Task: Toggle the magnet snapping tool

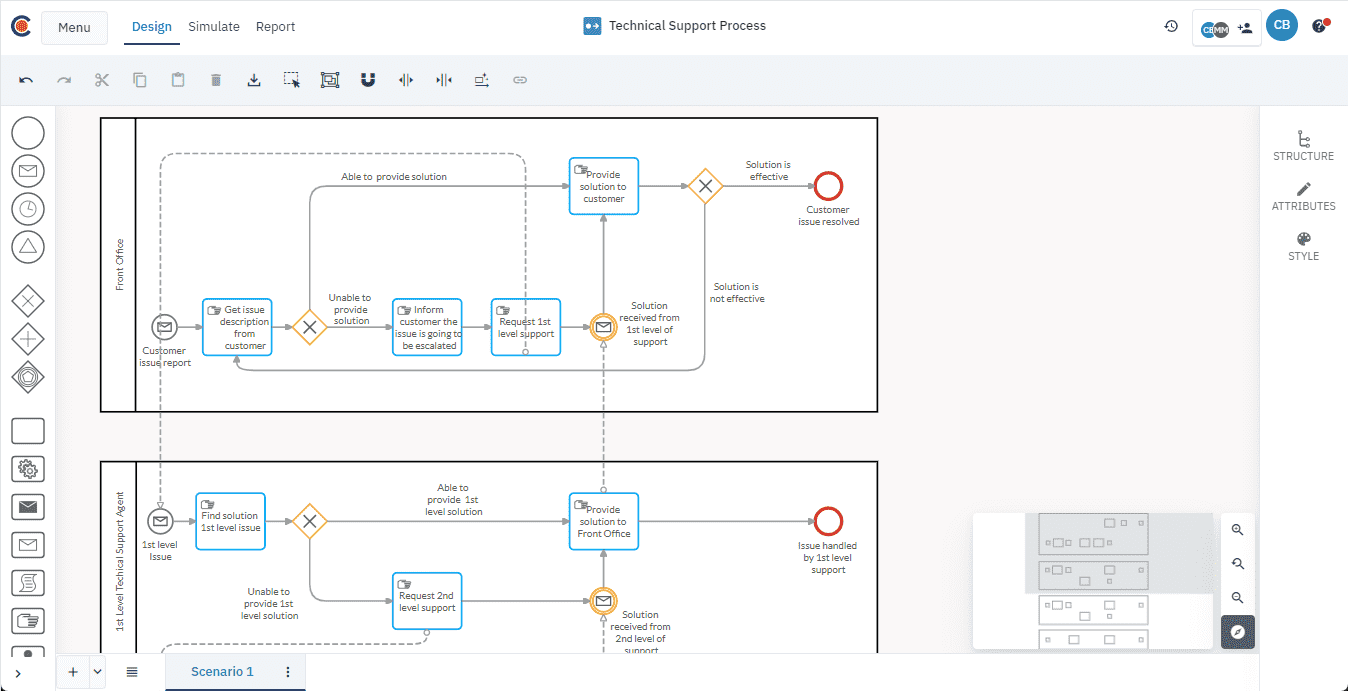Action: point(368,80)
